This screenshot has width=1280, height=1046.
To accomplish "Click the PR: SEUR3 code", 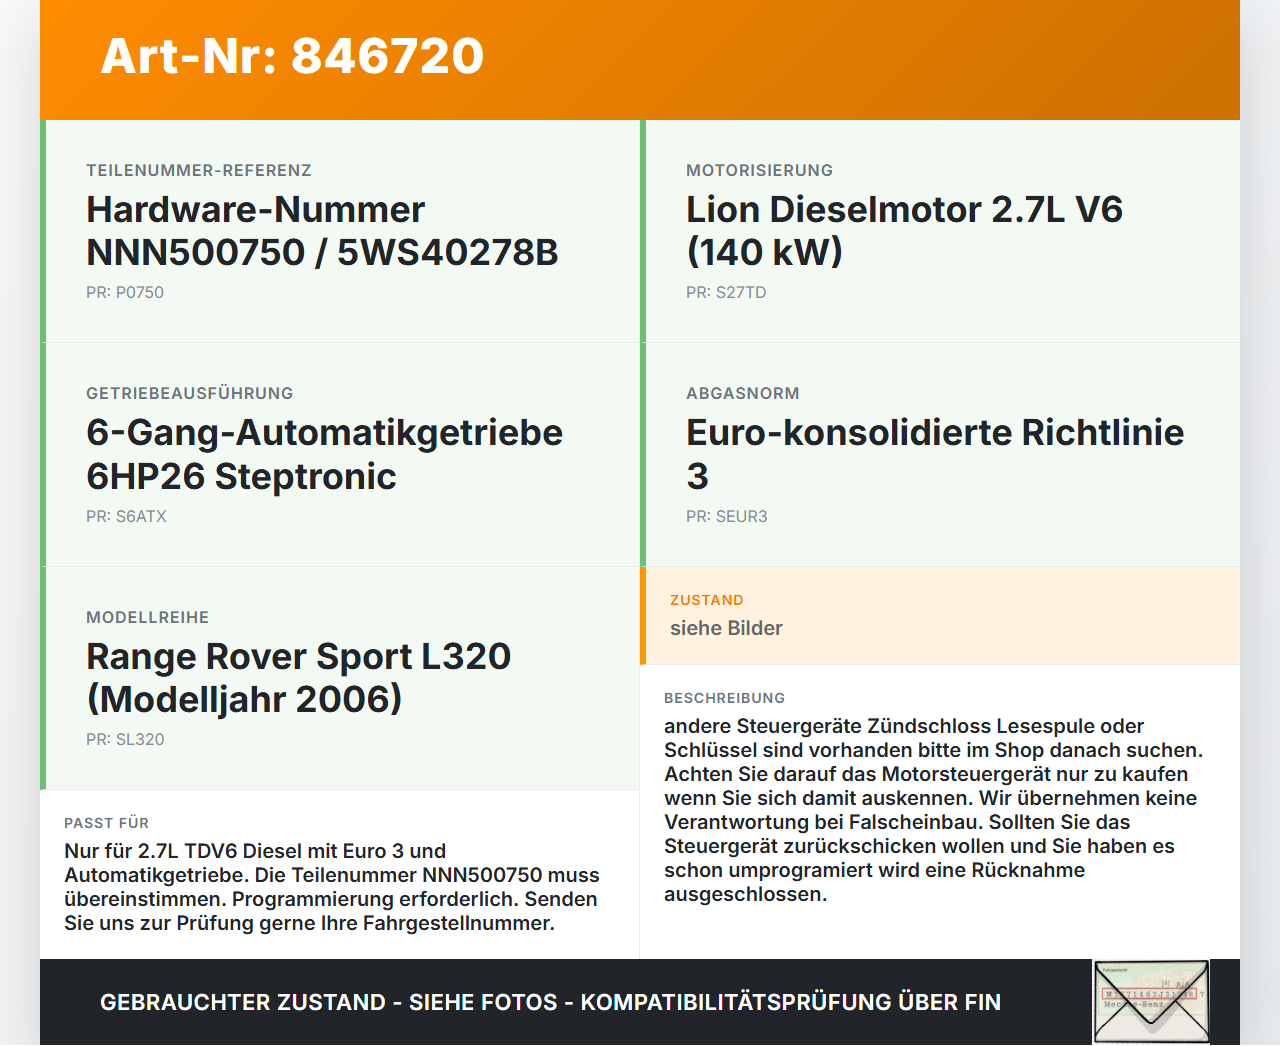I will point(727,517).
